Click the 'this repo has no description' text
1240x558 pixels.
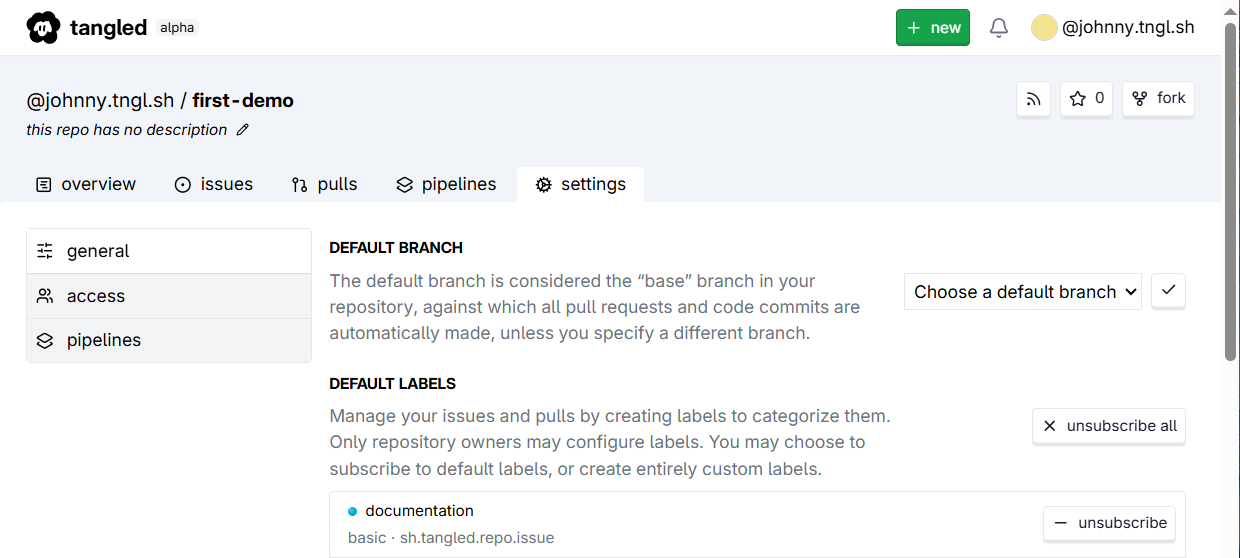127,130
